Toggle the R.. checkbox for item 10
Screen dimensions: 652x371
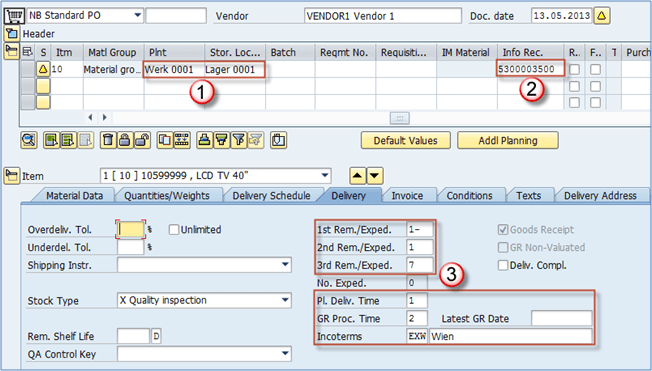[574, 69]
